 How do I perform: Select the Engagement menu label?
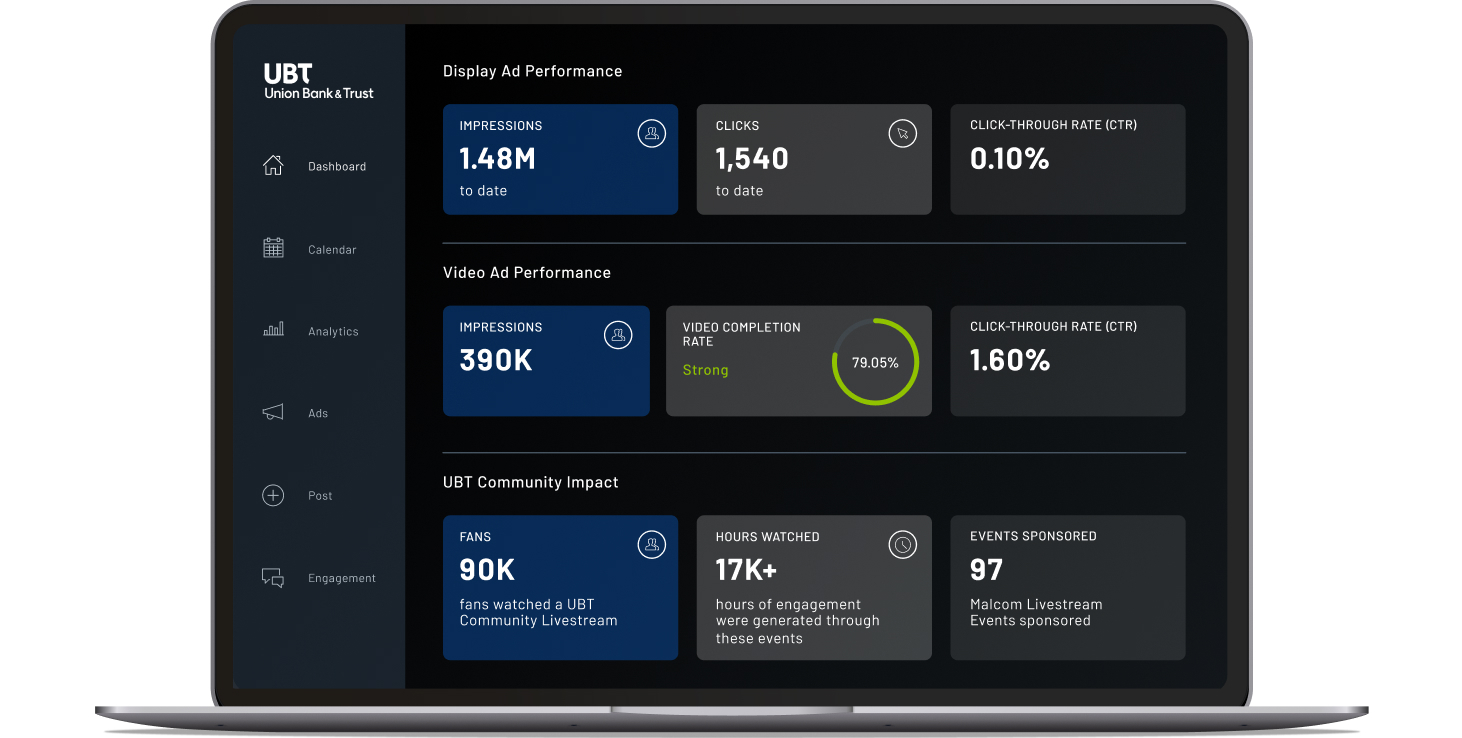point(342,579)
